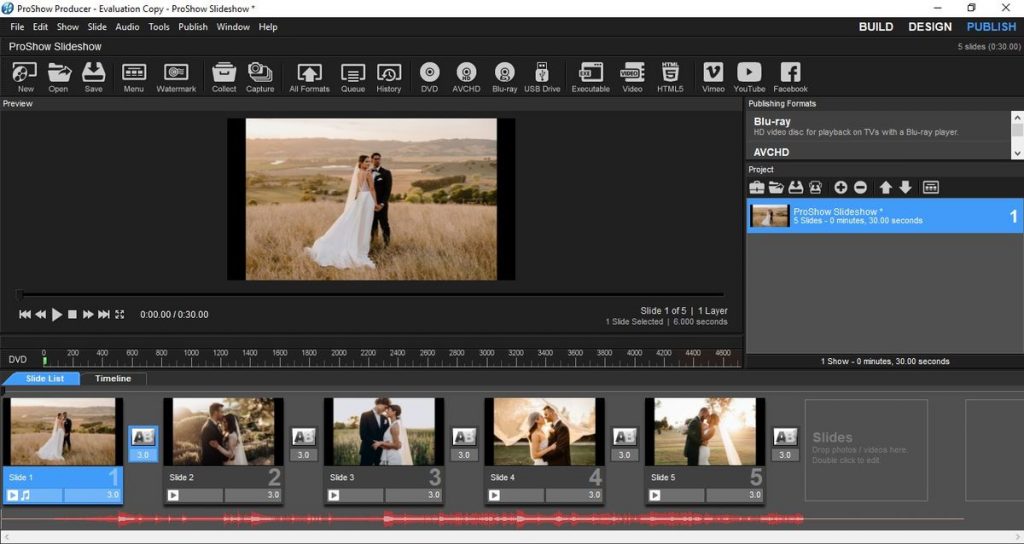Viewport: 1024px width, 544px height.
Task: Choose the Blu-ray toolbar icon
Action: tap(505, 77)
